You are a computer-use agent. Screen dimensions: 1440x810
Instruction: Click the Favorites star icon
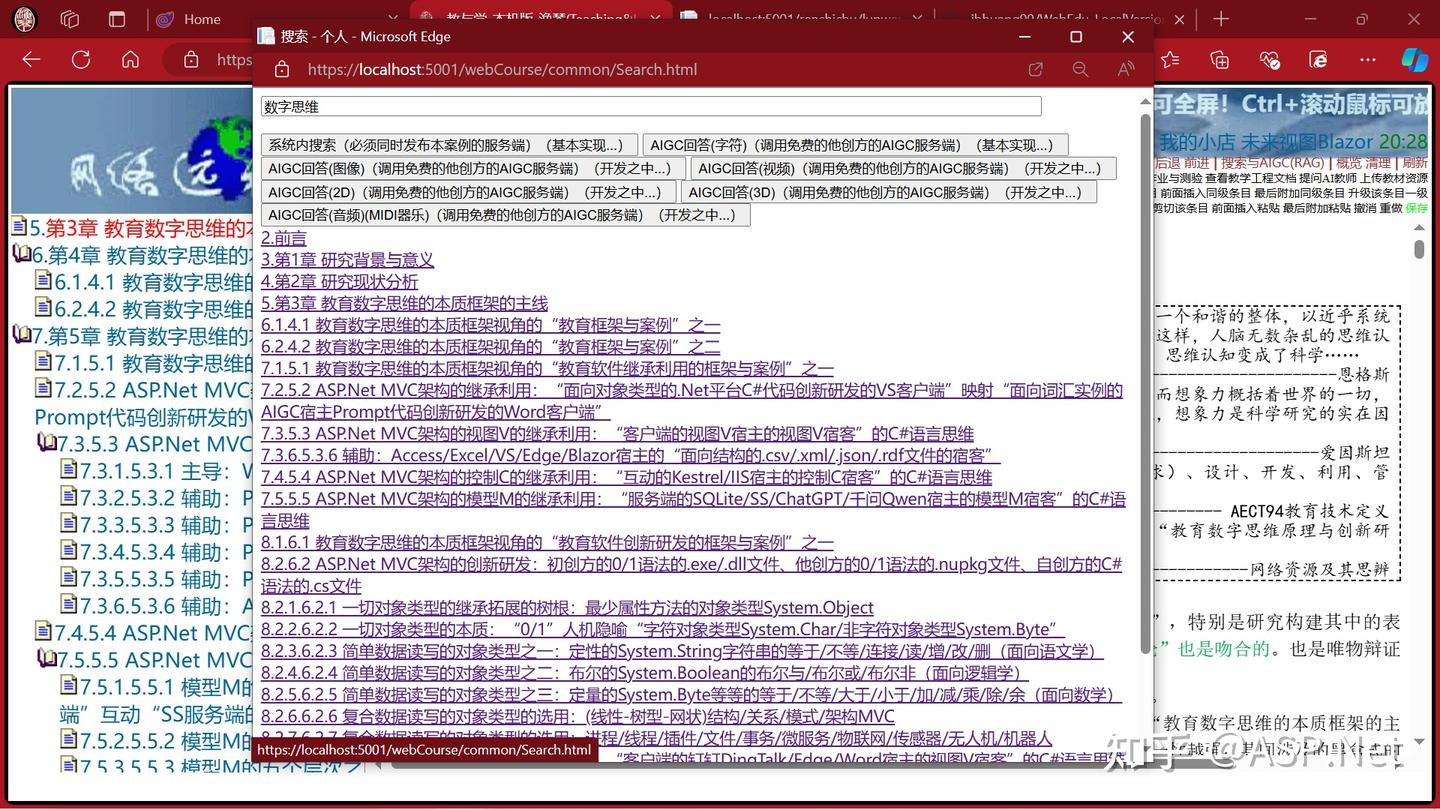(x=1170, y=60)
